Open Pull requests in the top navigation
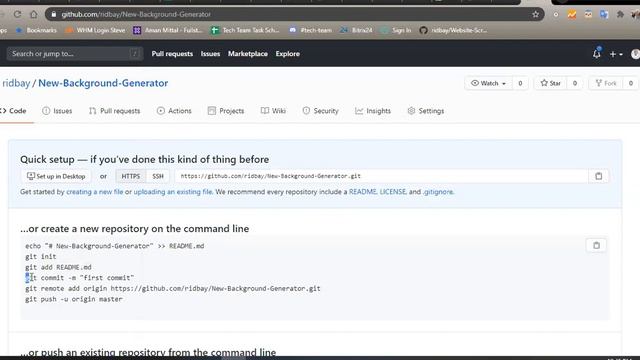 pyautogui.click(x=172, y=53)
